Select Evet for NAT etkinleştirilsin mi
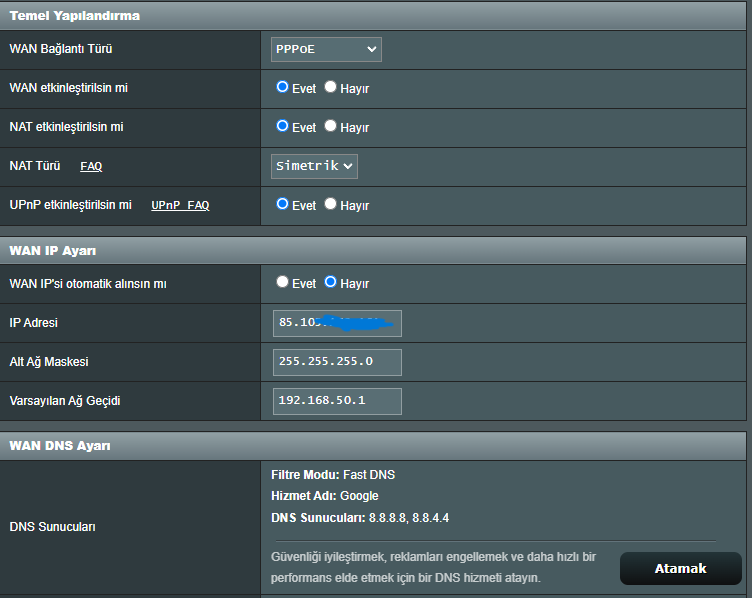Image resolution: width=752 pixels, height=598 pixels. [x=282, y=126]
